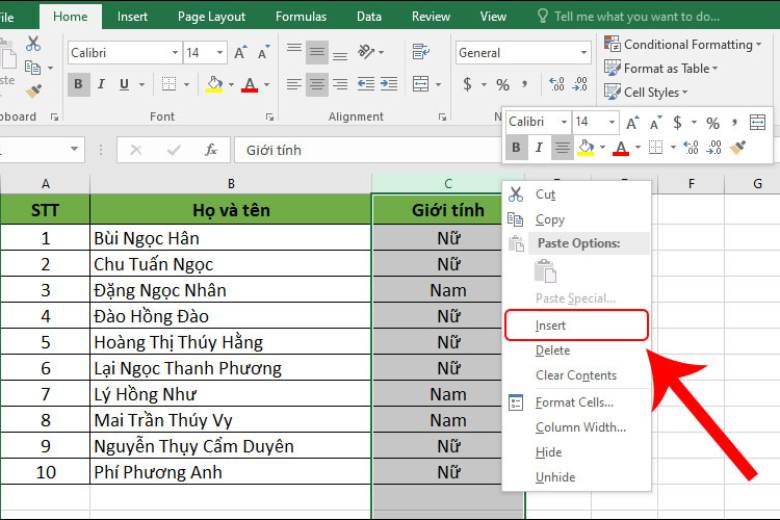Viewport: 780px width, 520px height.
Task: Open the View tab
Action: click(493, 16)
